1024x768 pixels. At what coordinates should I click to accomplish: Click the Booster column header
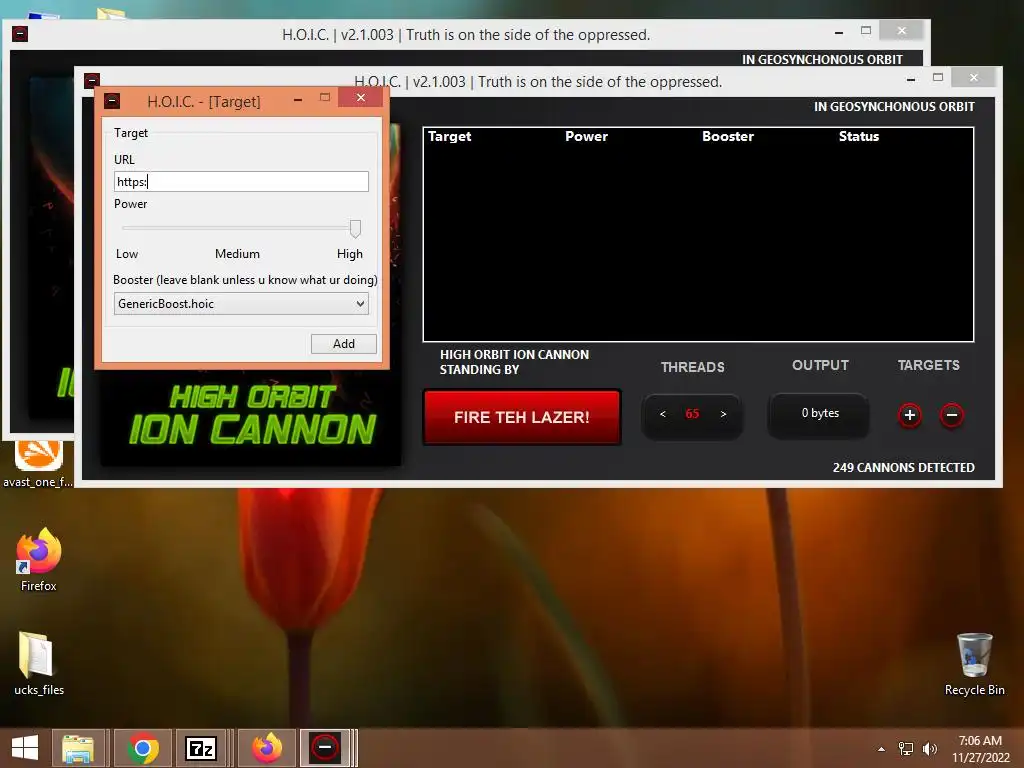(728, 136)
